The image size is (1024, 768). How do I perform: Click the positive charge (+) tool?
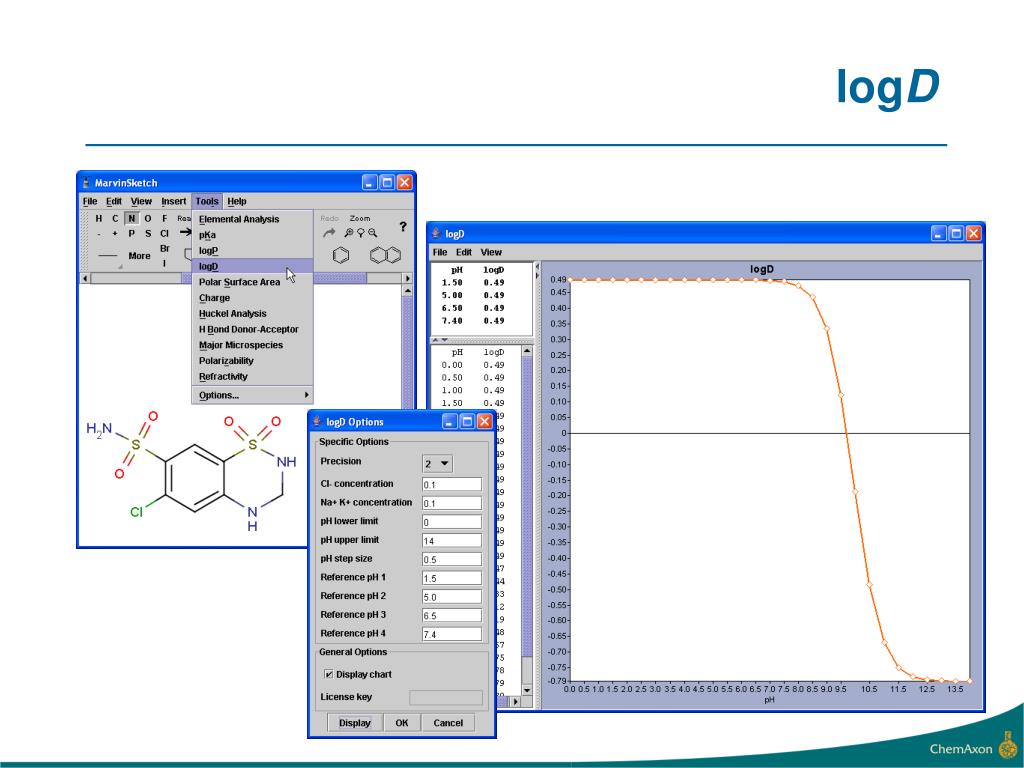tap(115, 233)
